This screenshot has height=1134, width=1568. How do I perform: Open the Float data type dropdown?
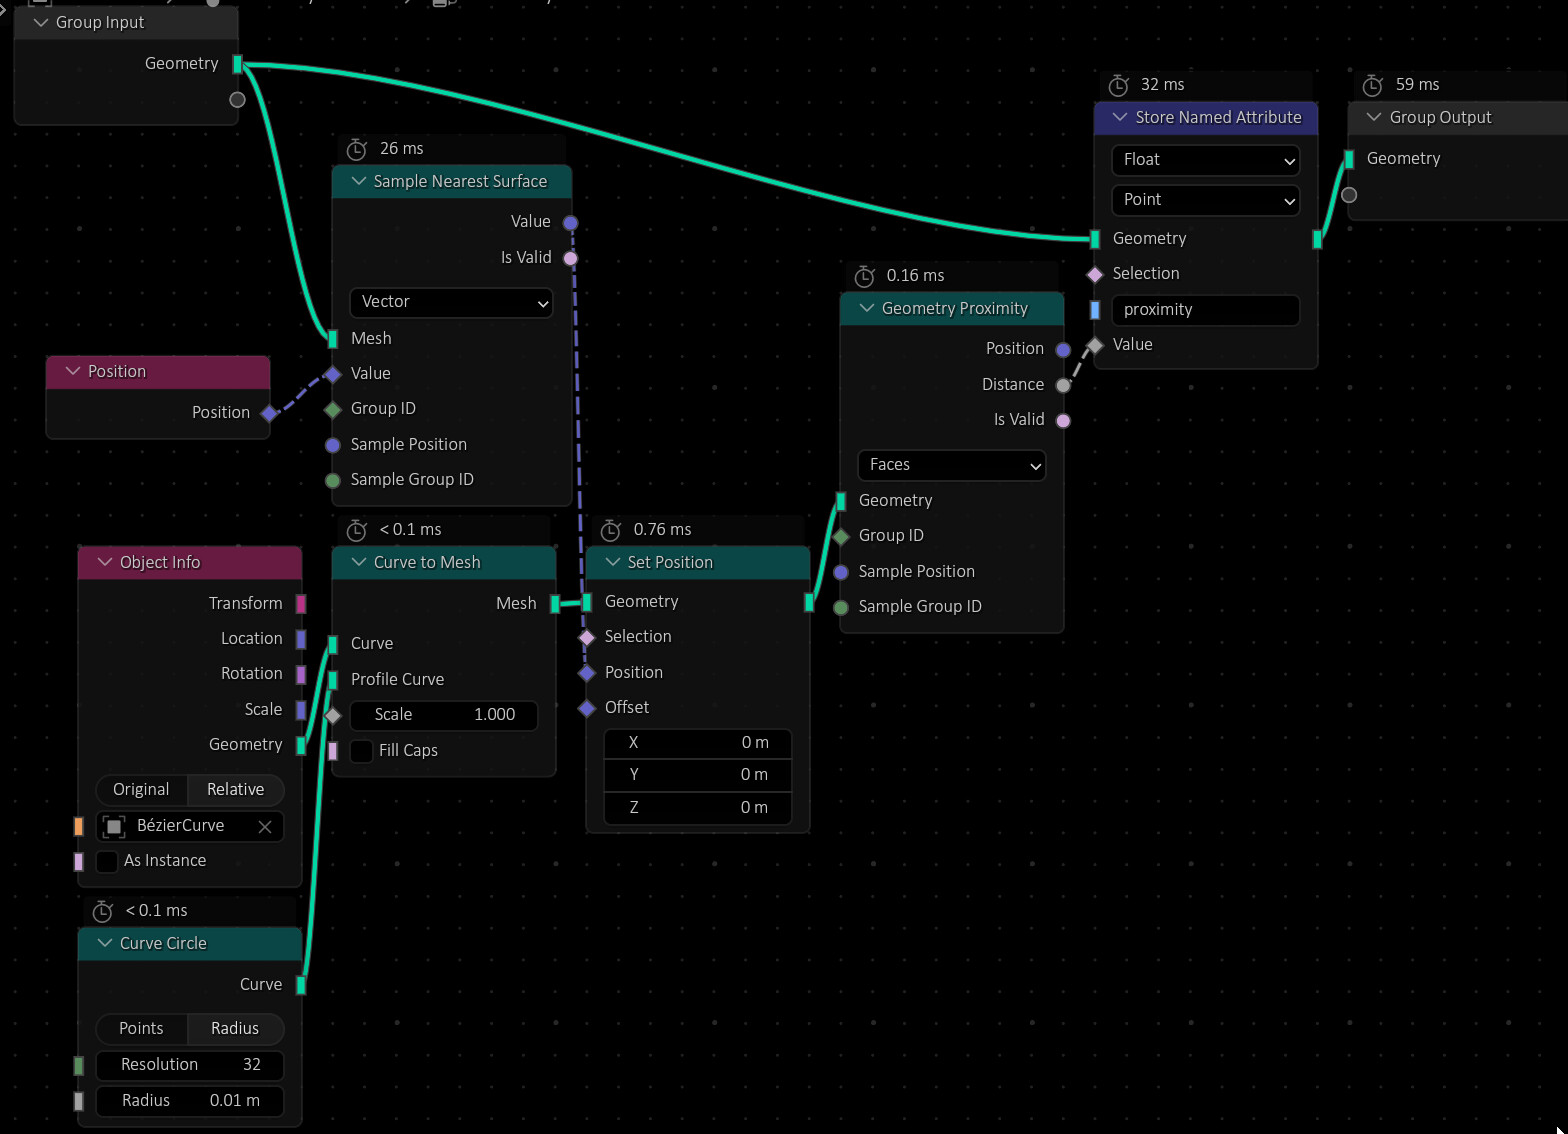click(x=1206, y=160)
